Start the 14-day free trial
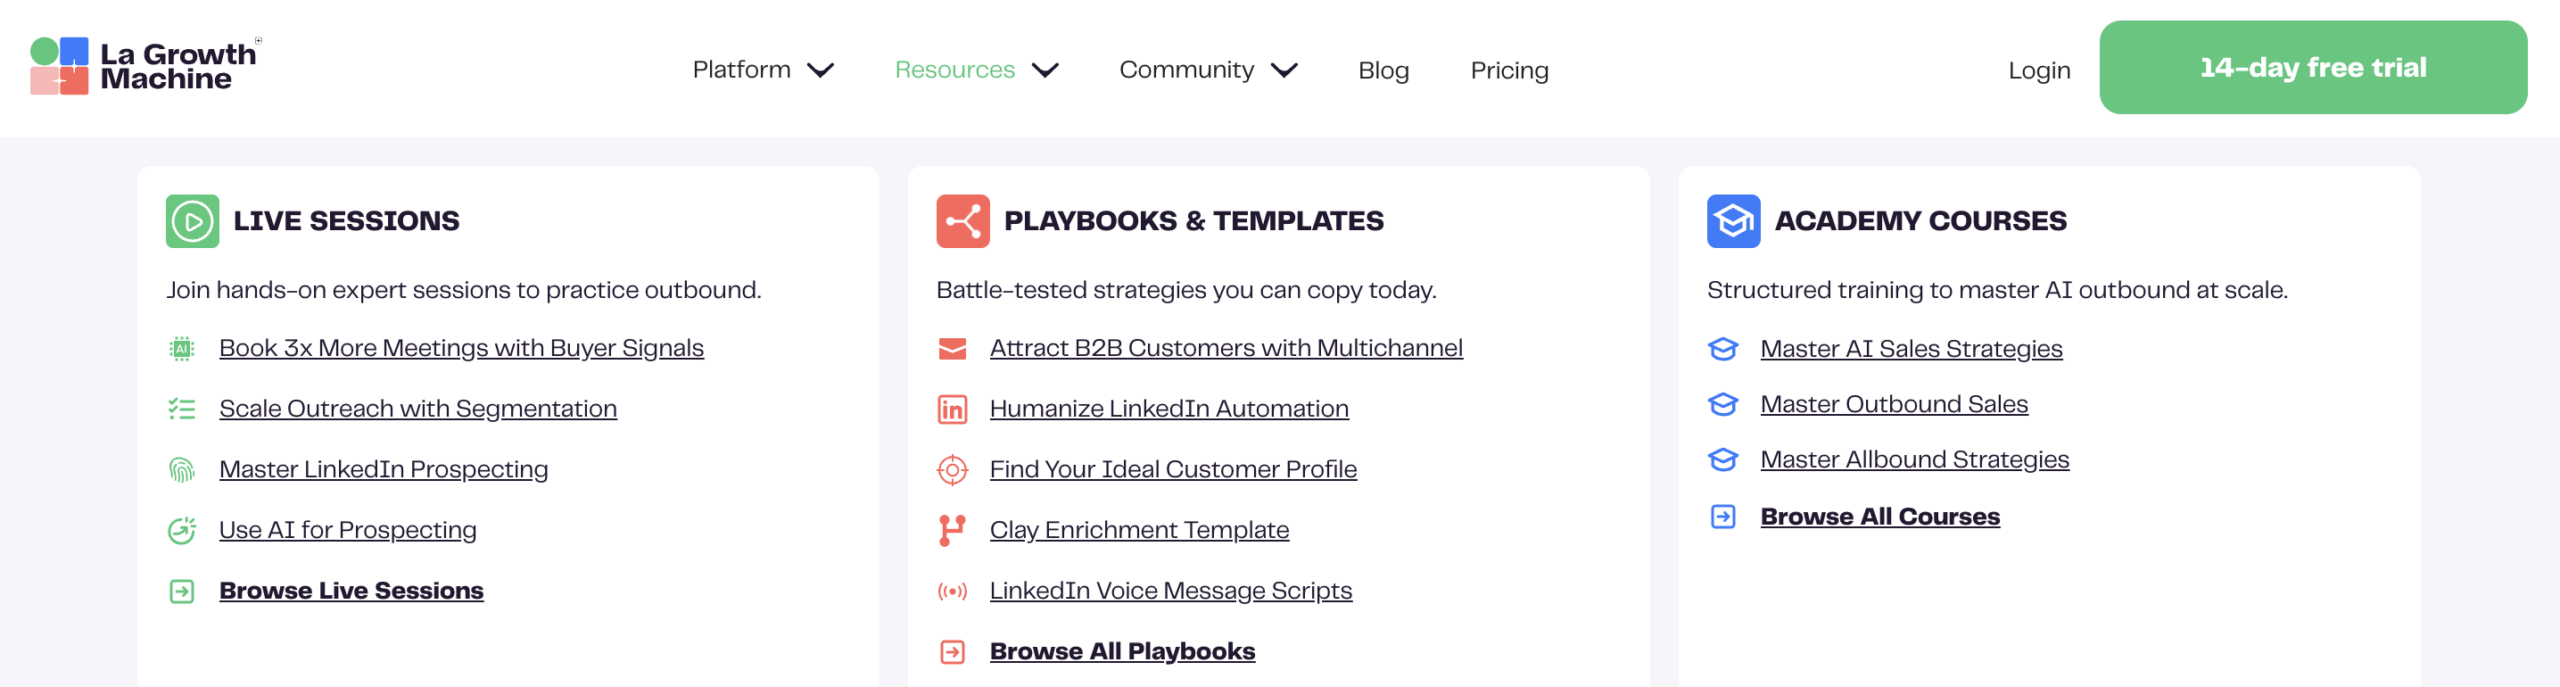 pyautogui.click(x=2312, y=67)
